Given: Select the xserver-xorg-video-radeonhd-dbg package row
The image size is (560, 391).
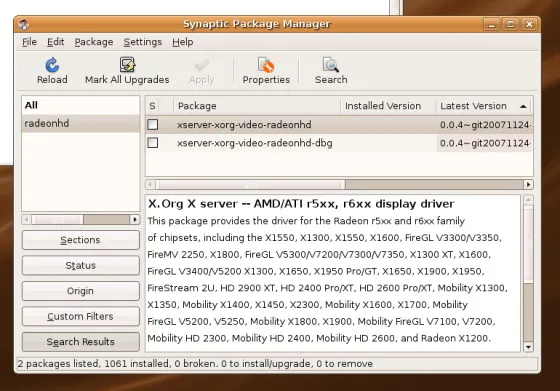Looking at the screenshot, I should click(339, 143).
